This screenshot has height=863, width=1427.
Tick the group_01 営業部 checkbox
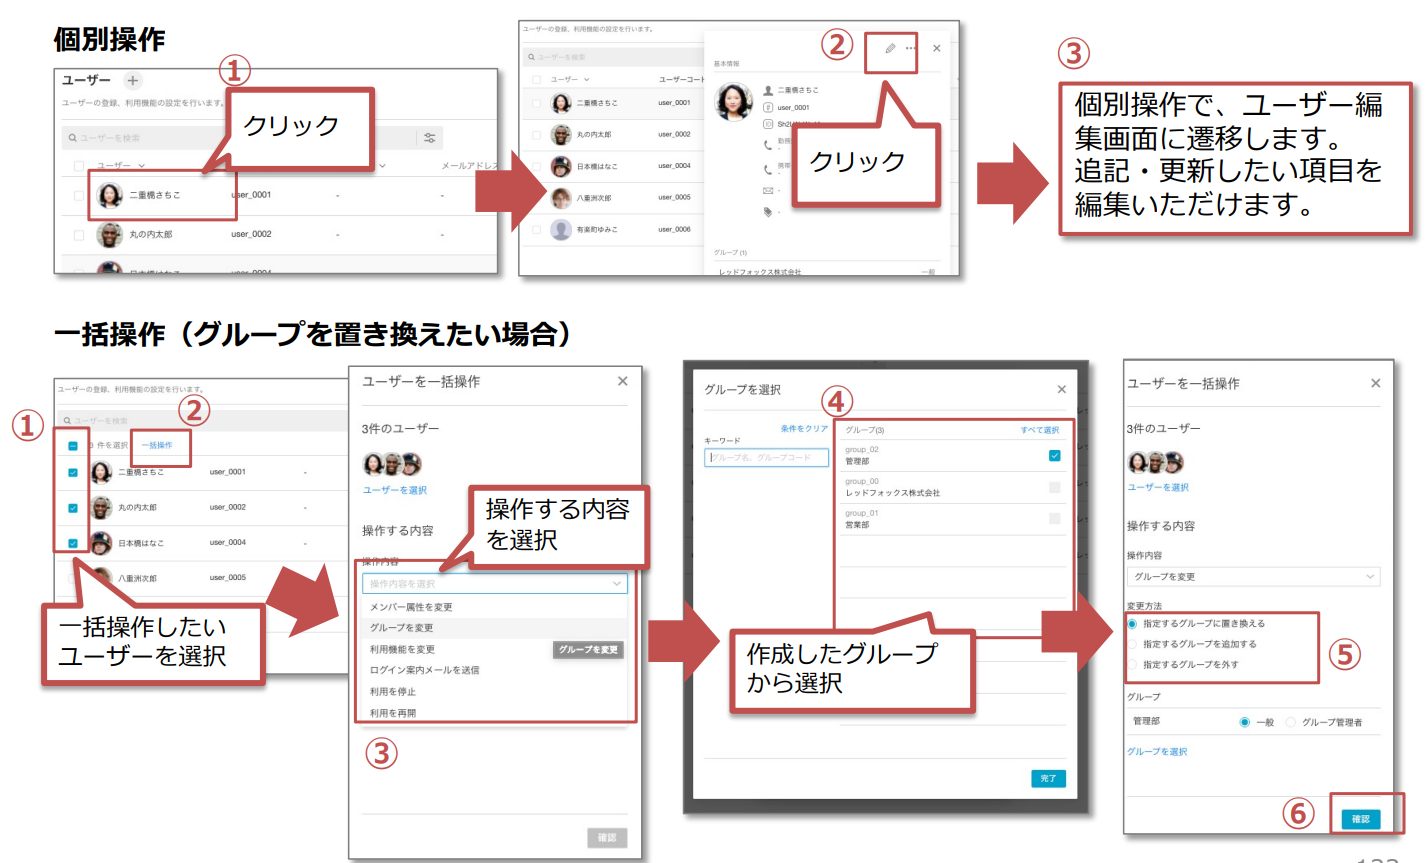(x=1054, y=518)
